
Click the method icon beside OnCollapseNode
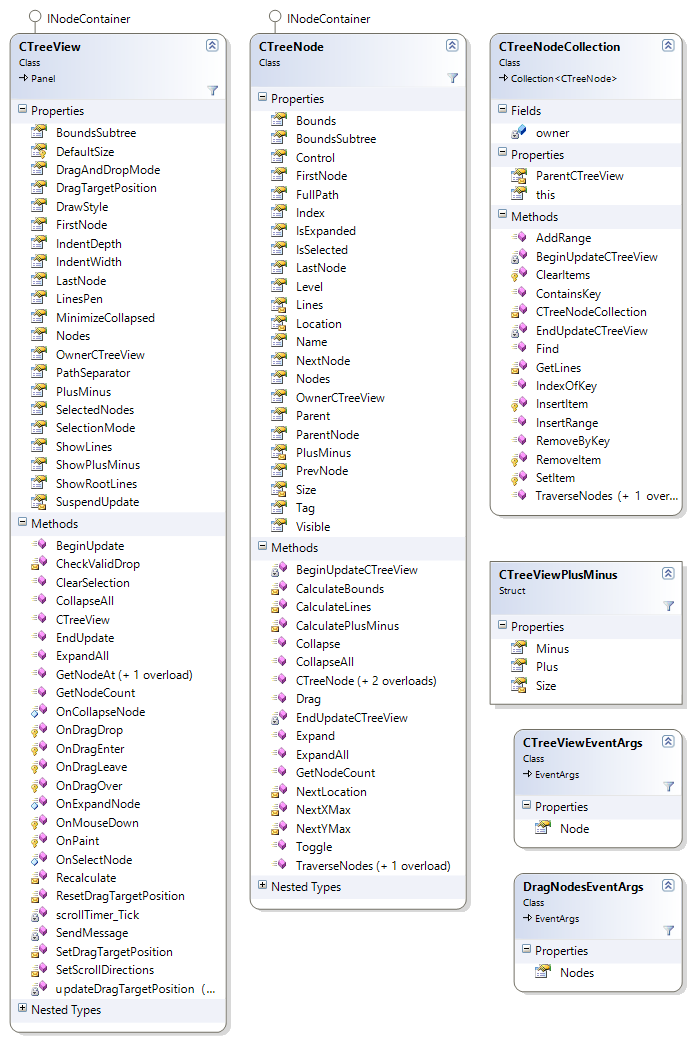39,711
